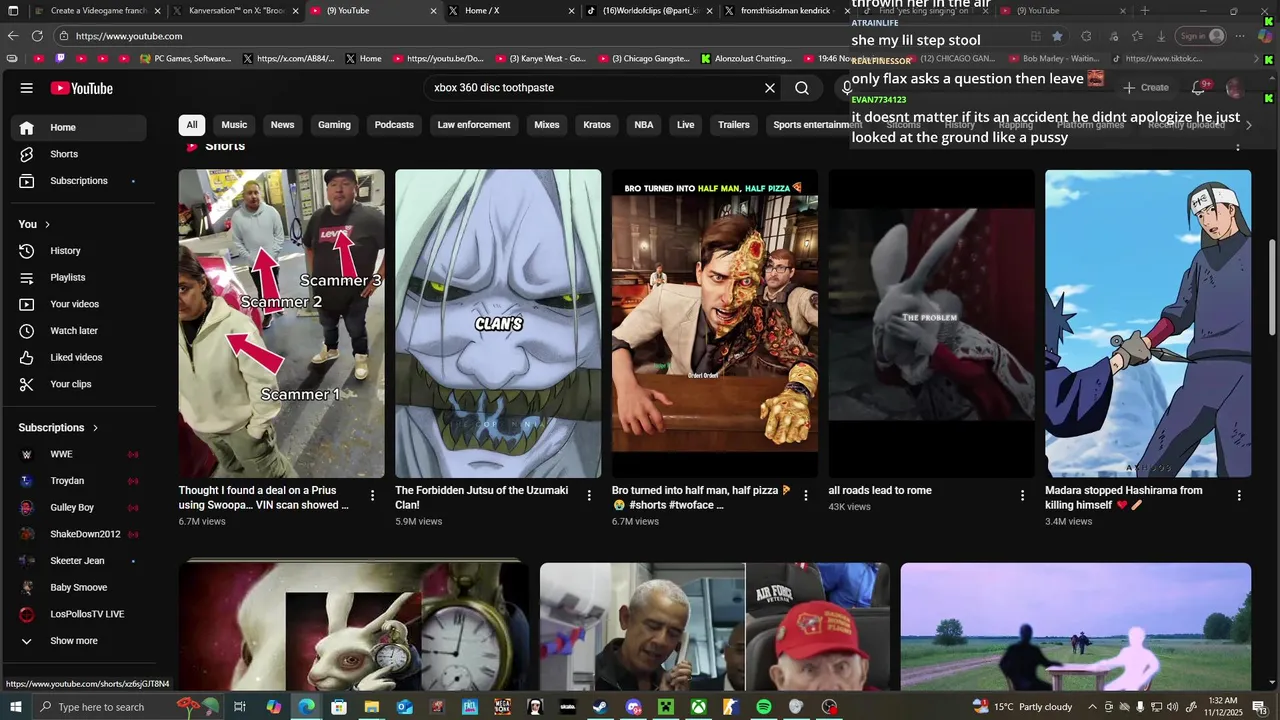Open LosPollosTV LIVE channel

tap(79, 614)
